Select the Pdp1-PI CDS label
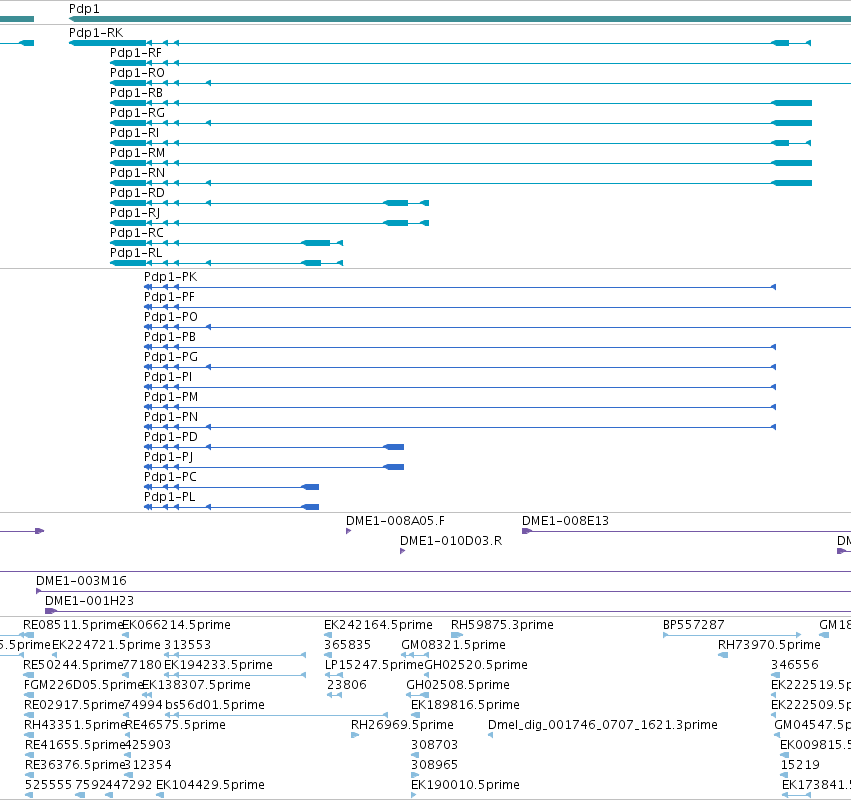 168,377
